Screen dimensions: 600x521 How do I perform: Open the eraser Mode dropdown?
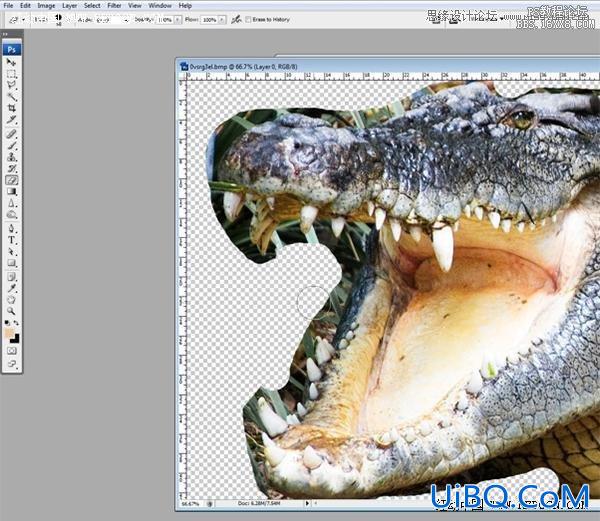tap(111, 19)
